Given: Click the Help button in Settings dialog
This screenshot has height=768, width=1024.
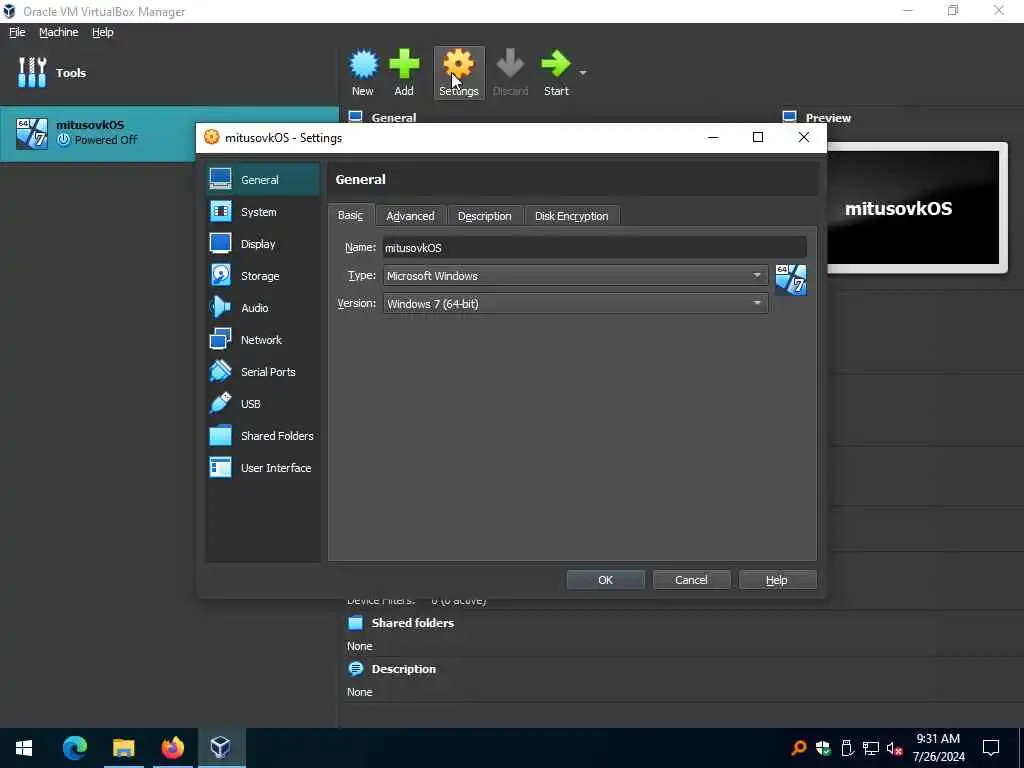Looking at the screenshot, I should [x=777, y=580].
